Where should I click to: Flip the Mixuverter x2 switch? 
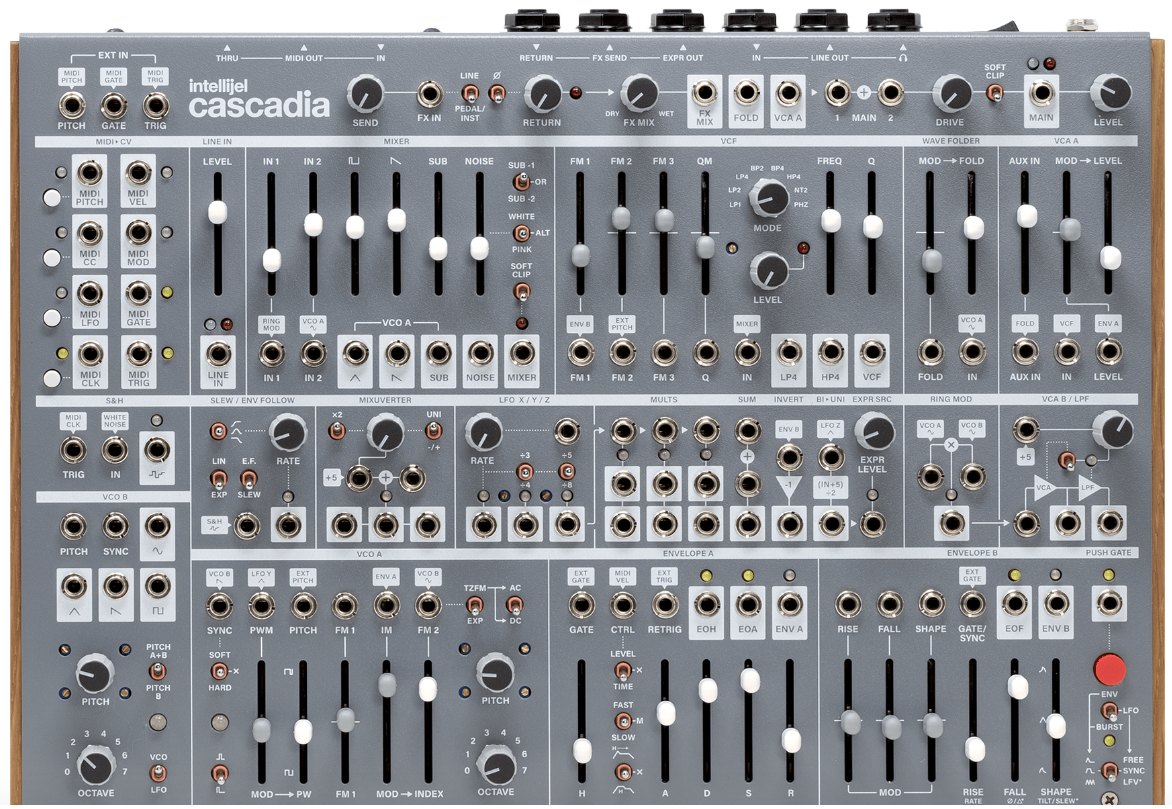[x=337, y=431]
